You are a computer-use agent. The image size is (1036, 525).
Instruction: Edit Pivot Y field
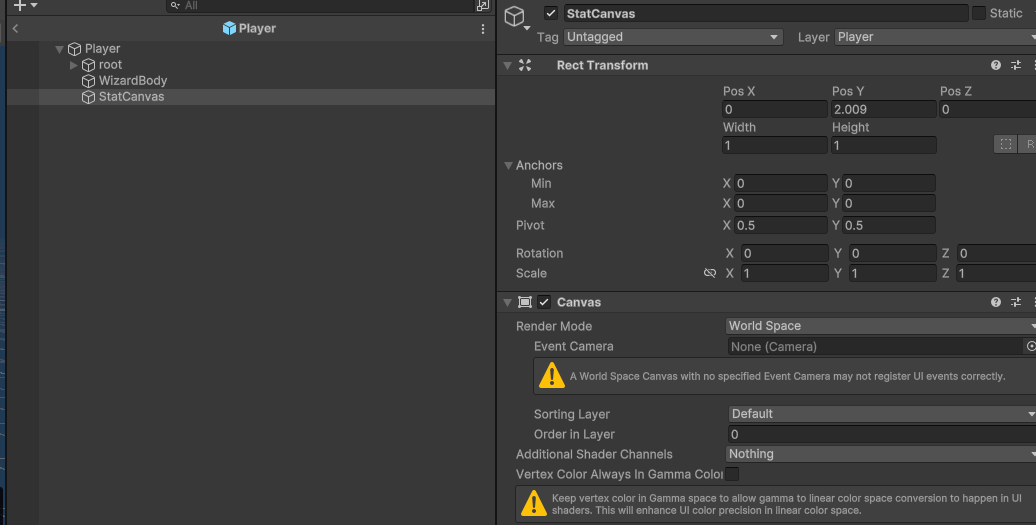889,225
